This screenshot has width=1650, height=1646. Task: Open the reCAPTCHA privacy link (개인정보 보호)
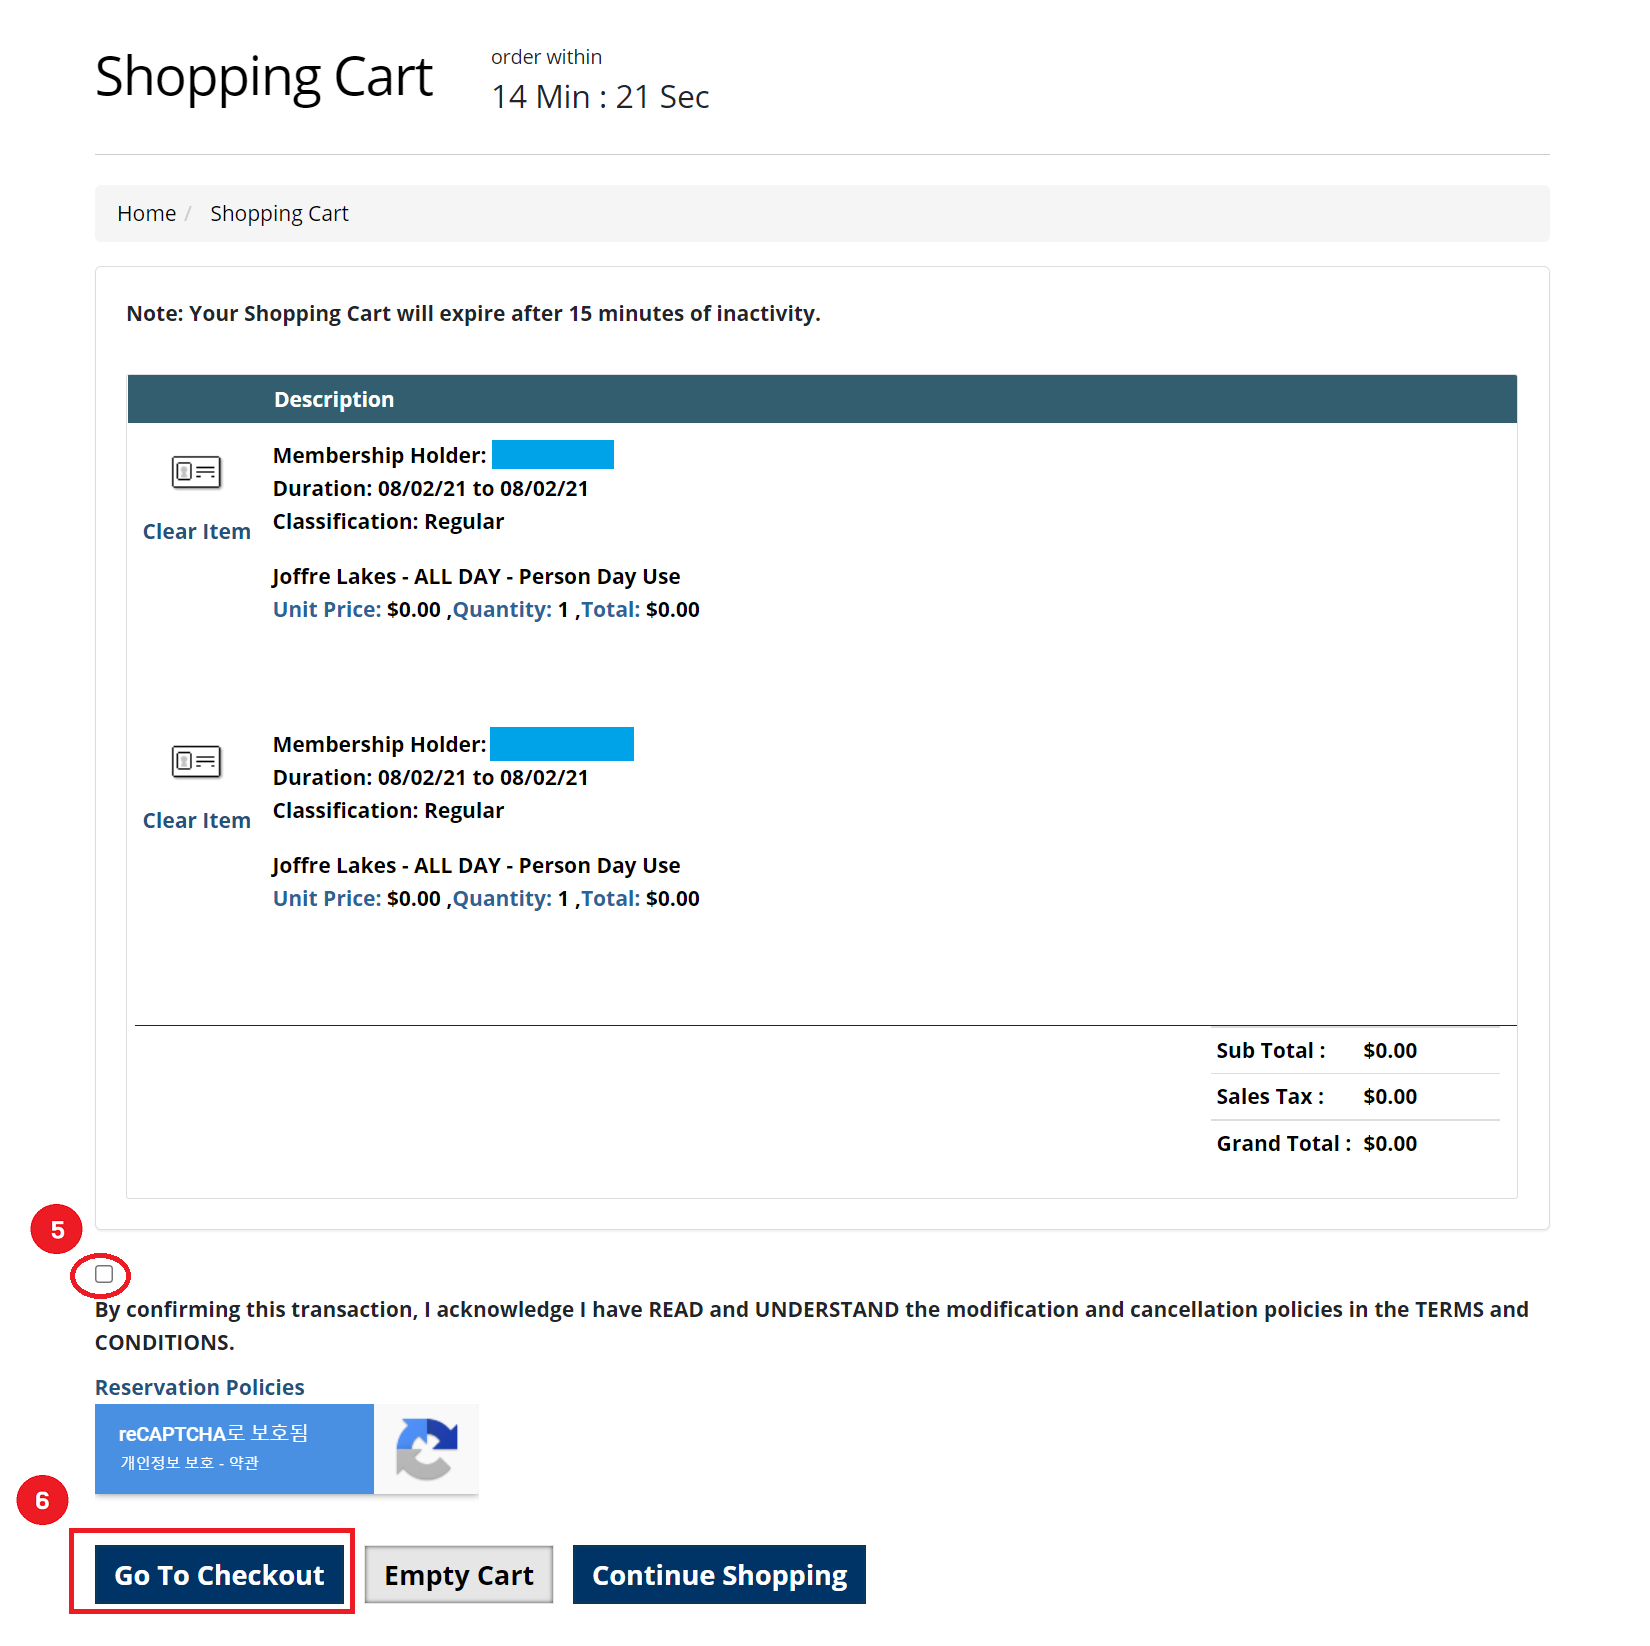167,1463
